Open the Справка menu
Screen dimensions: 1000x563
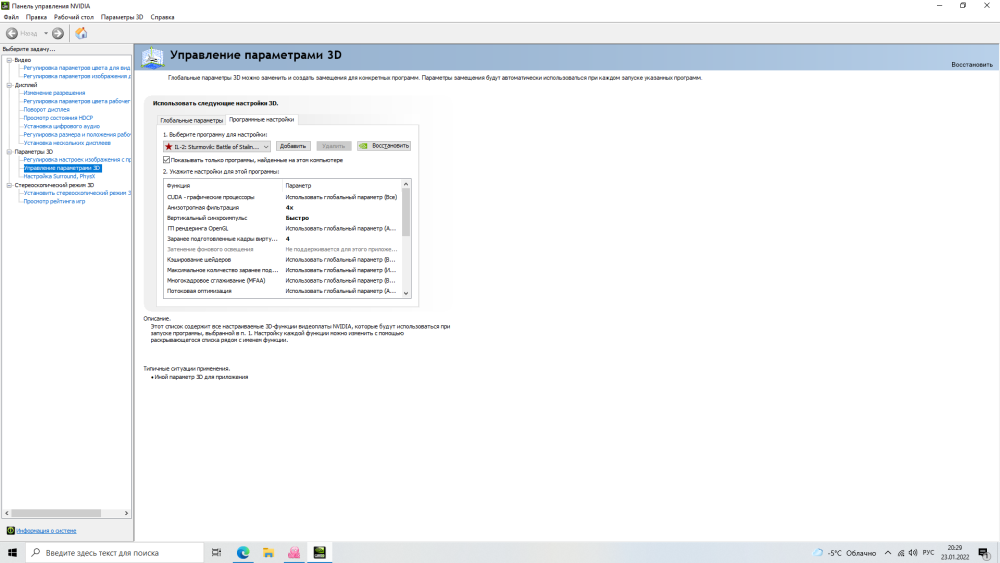click(x=163, y=17)
